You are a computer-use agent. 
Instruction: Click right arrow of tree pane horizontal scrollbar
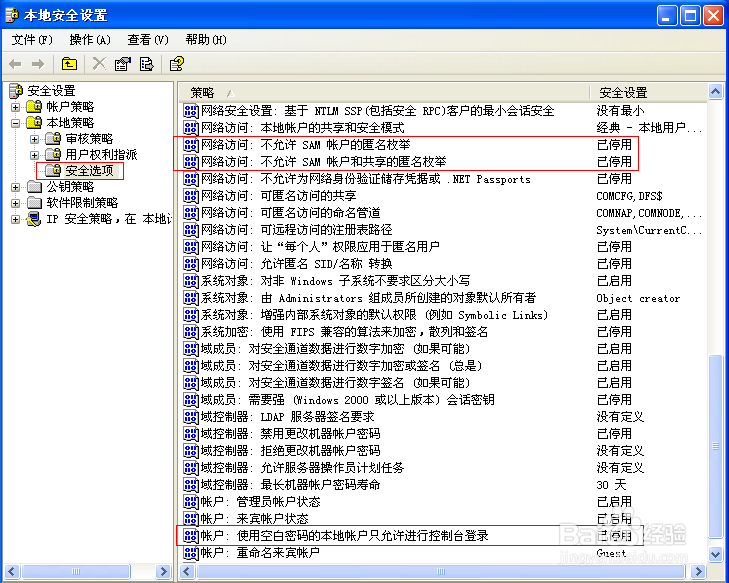[163, 571]
